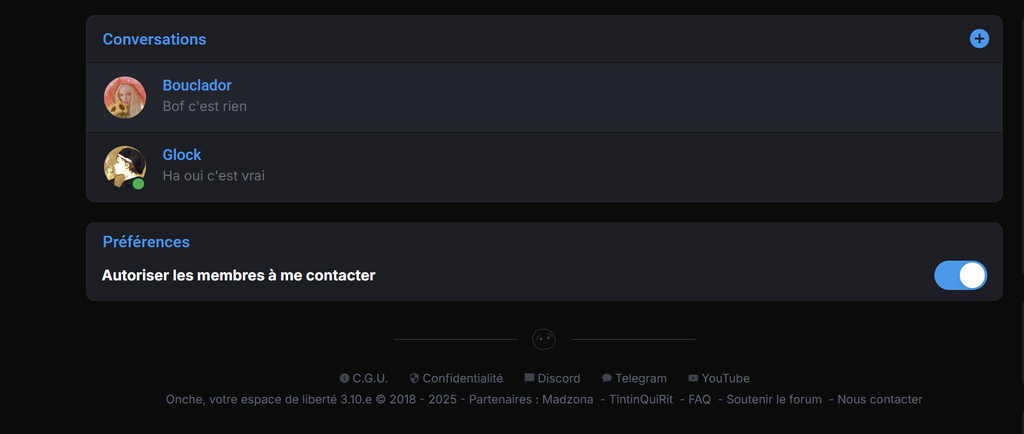Disable Autoriser les membres à me contacter
Image resolution: width=1024 pixels, height=434 pixels.
click(960, 275)
